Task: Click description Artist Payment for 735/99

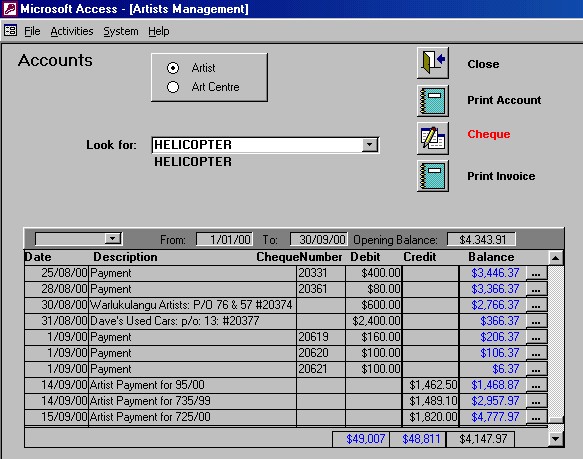Action: point(193,401)
